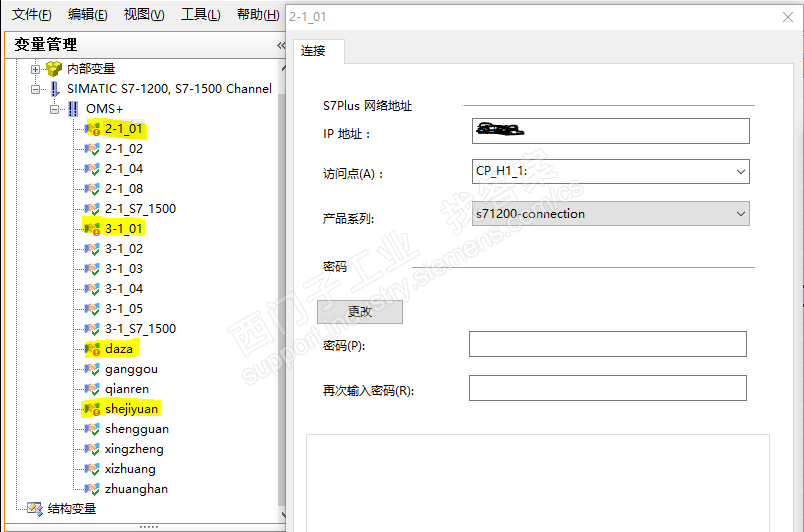The image size is (804, 532).
Task: Click the qianren connection icon
Action: [x=92, y=388]
